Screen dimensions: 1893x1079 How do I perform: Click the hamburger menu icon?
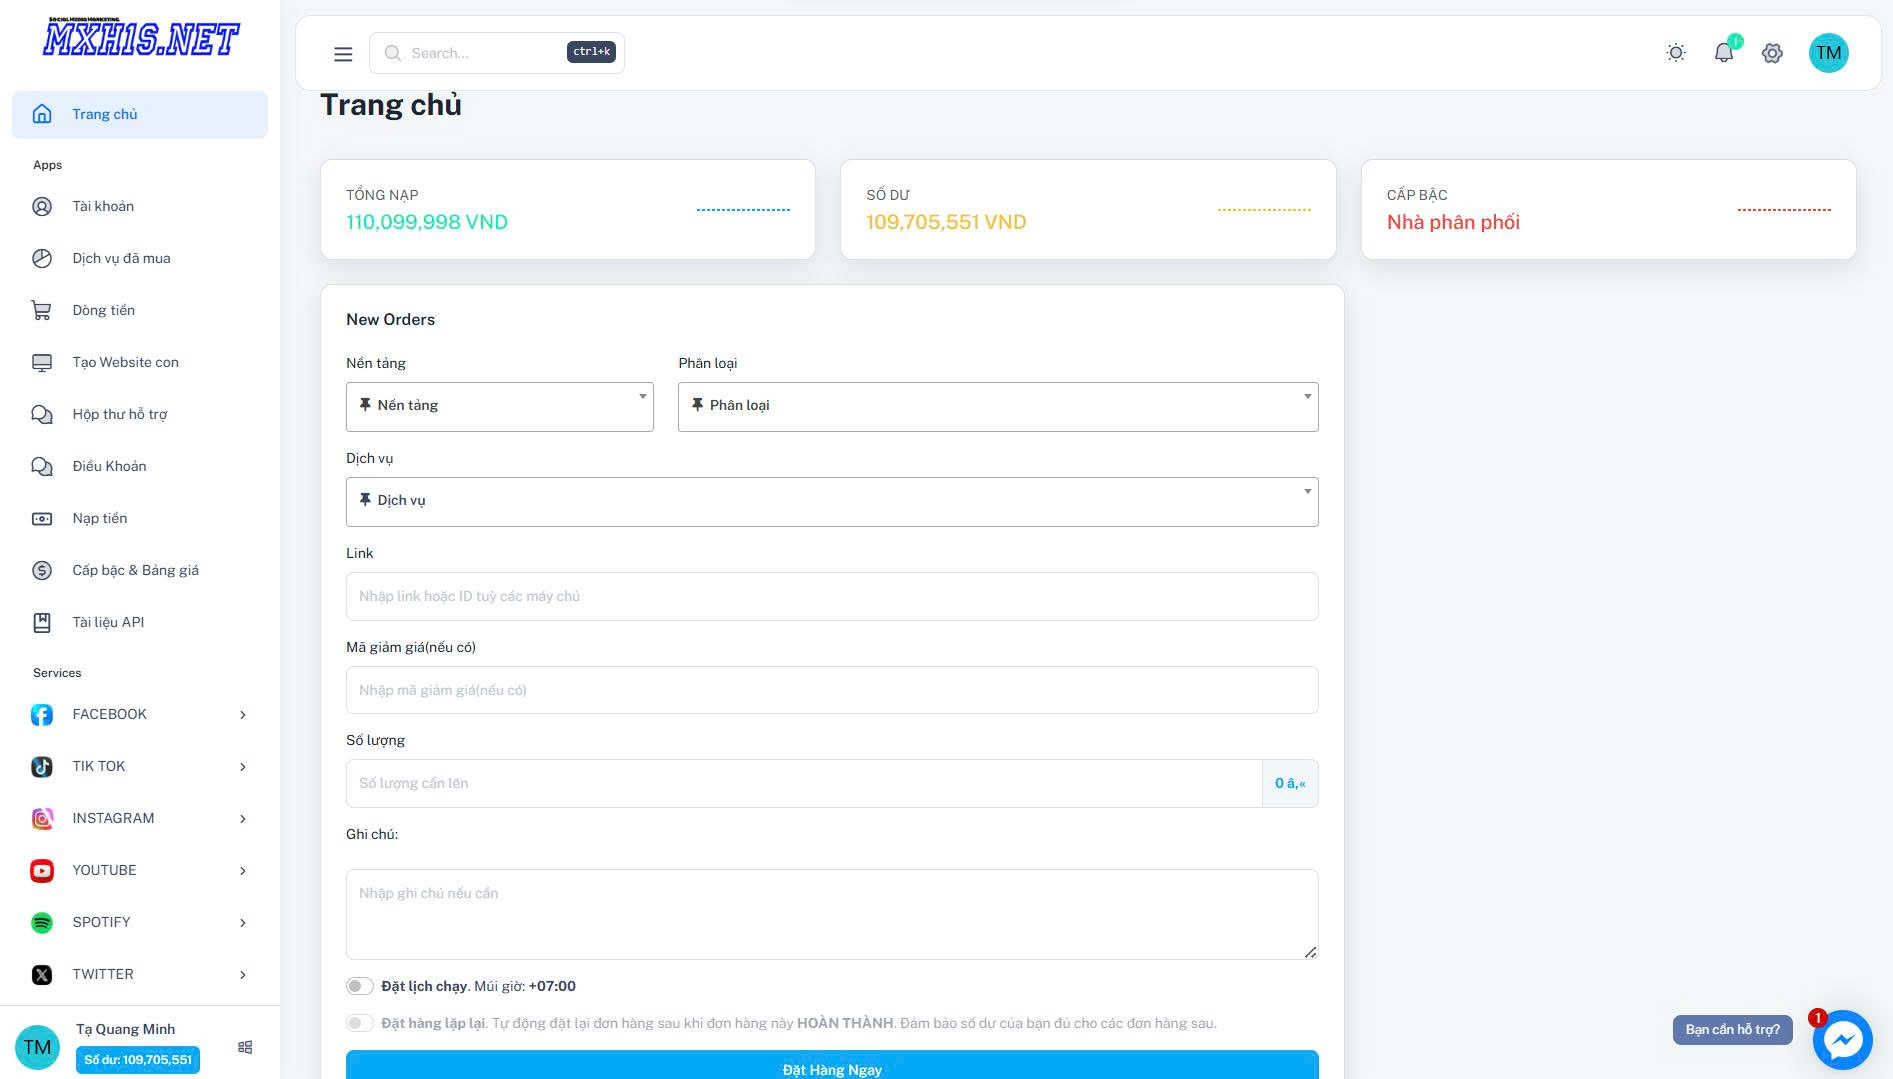(343, 54)
